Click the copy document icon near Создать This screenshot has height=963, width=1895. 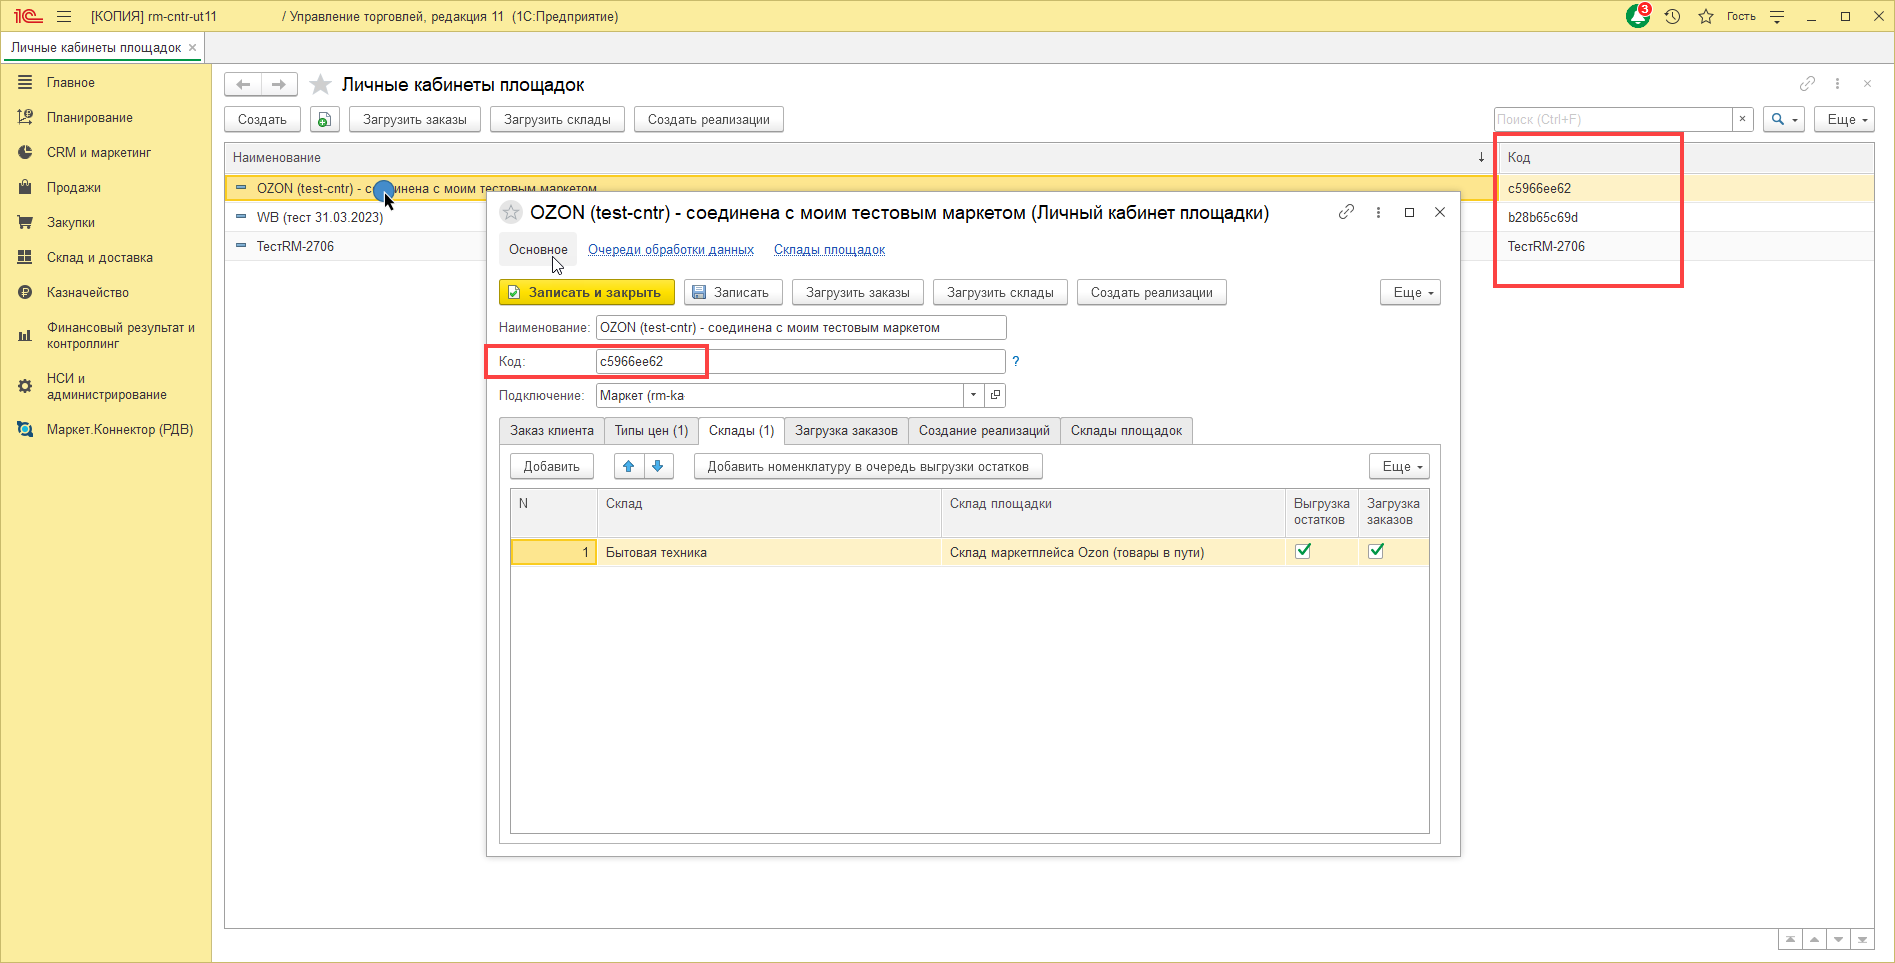point(324,120)
